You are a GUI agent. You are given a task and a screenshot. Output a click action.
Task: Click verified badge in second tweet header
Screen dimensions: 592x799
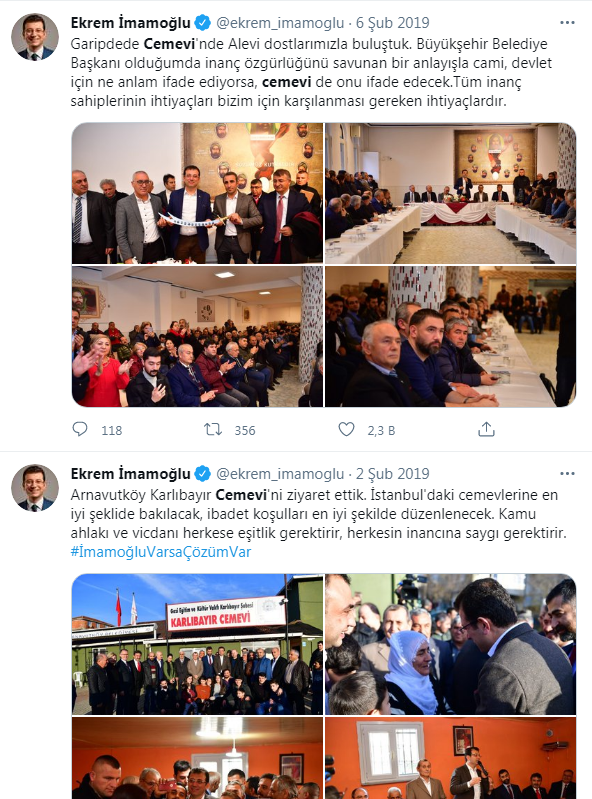tap(203, 474)
